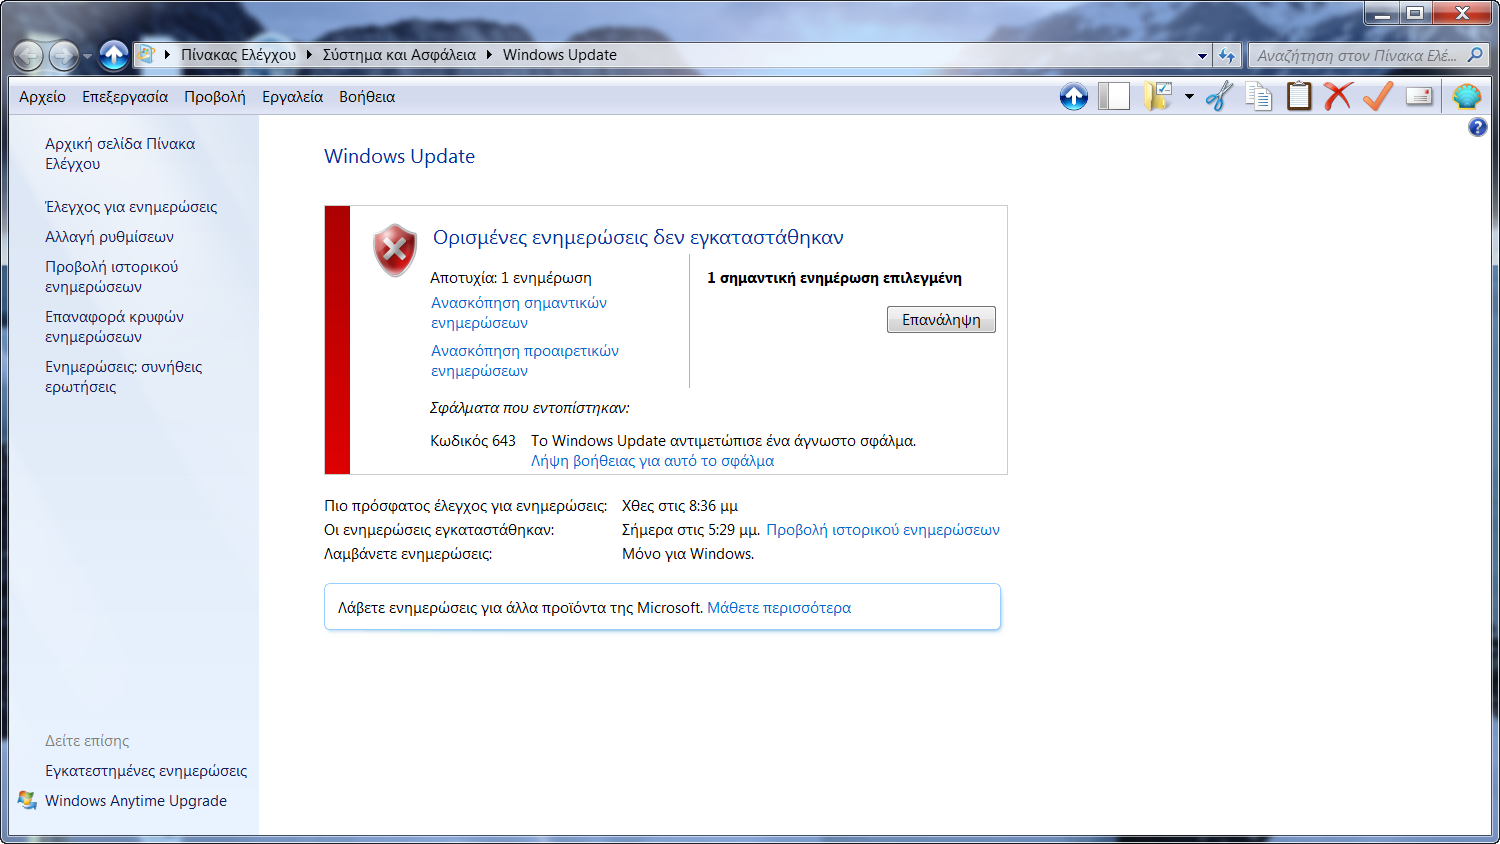Click the orange checkmark Properties icon
The height and width of the screenshot is (844, 1500).
coord(1378,96)
